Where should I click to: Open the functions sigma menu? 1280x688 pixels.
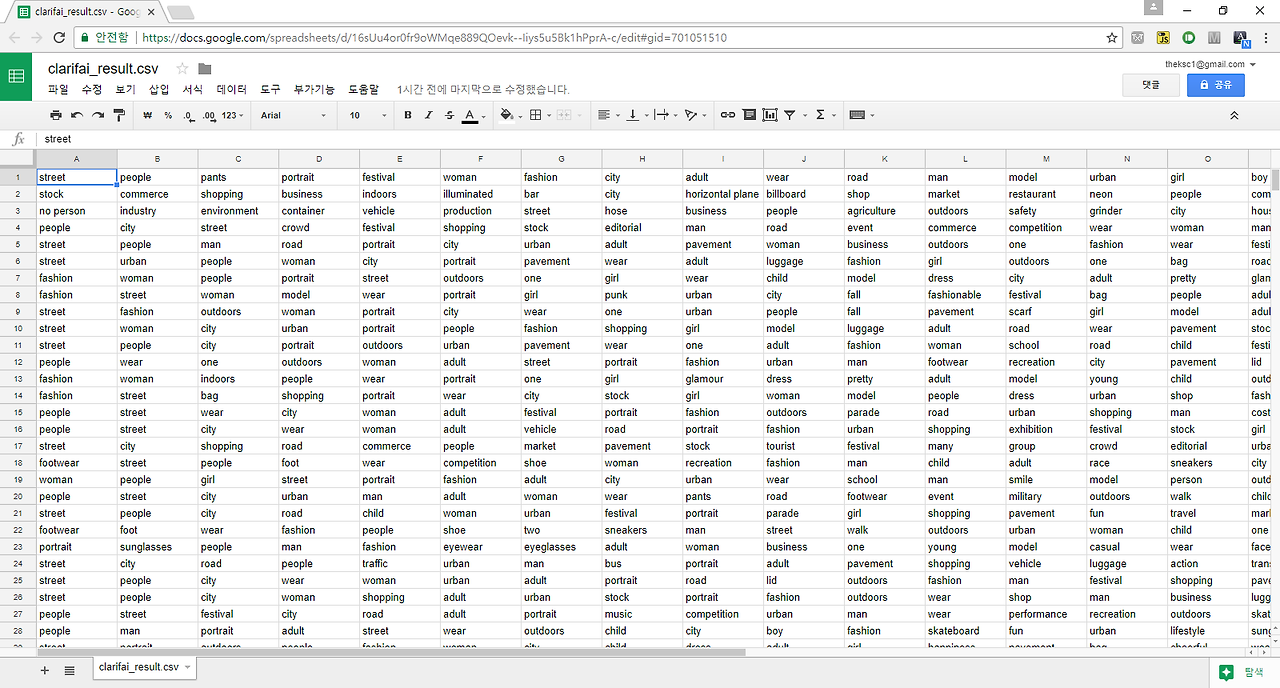coord(824,116)
